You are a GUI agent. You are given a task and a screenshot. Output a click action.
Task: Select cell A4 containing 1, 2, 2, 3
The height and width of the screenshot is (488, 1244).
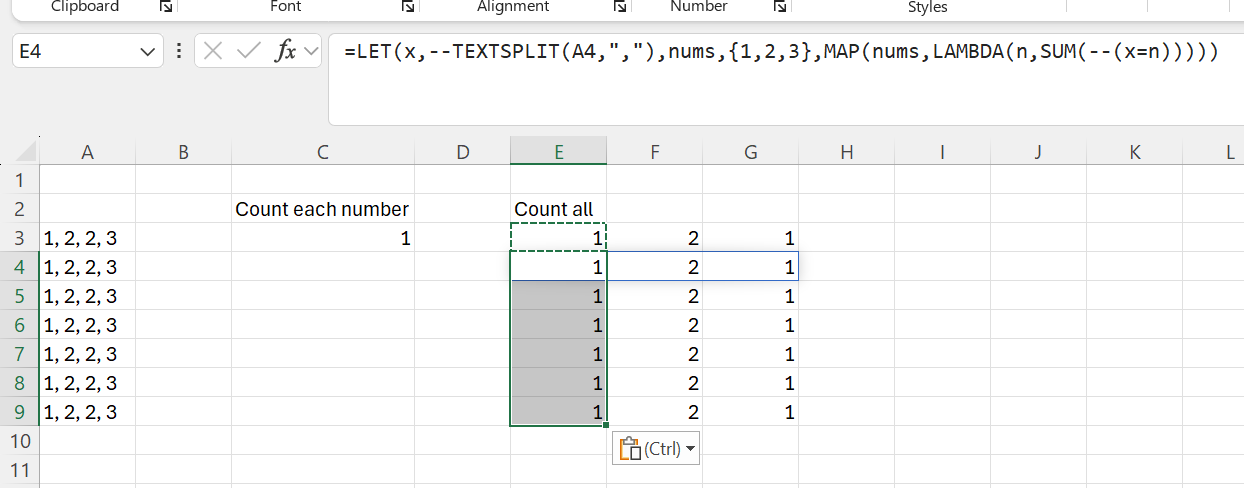[87, 267]
